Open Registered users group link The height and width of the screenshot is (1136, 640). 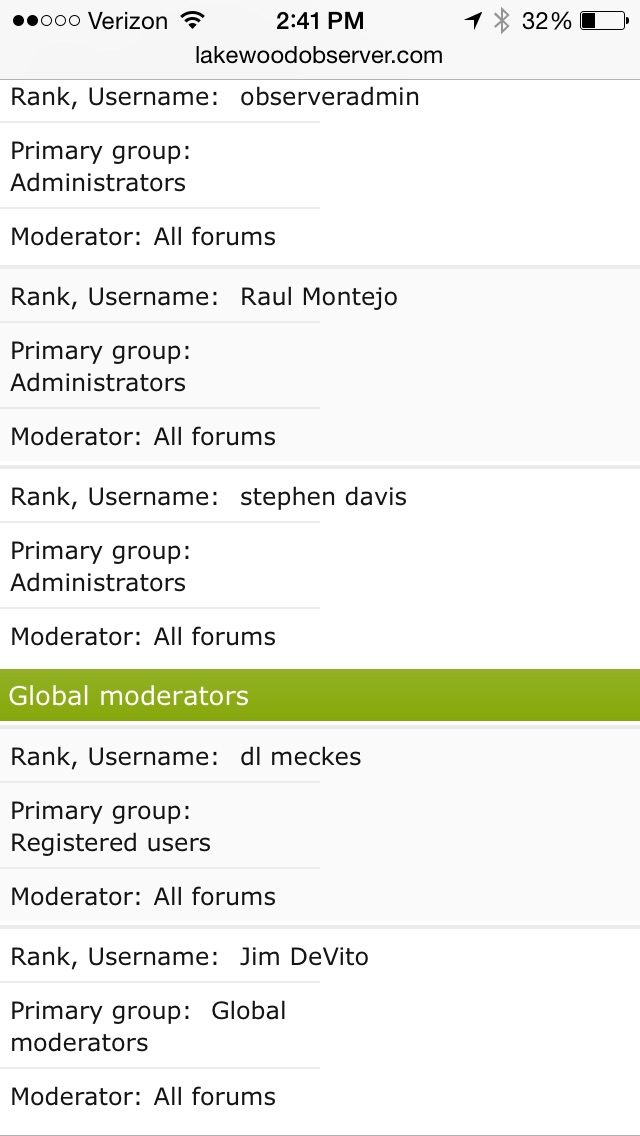pos(110,843)
